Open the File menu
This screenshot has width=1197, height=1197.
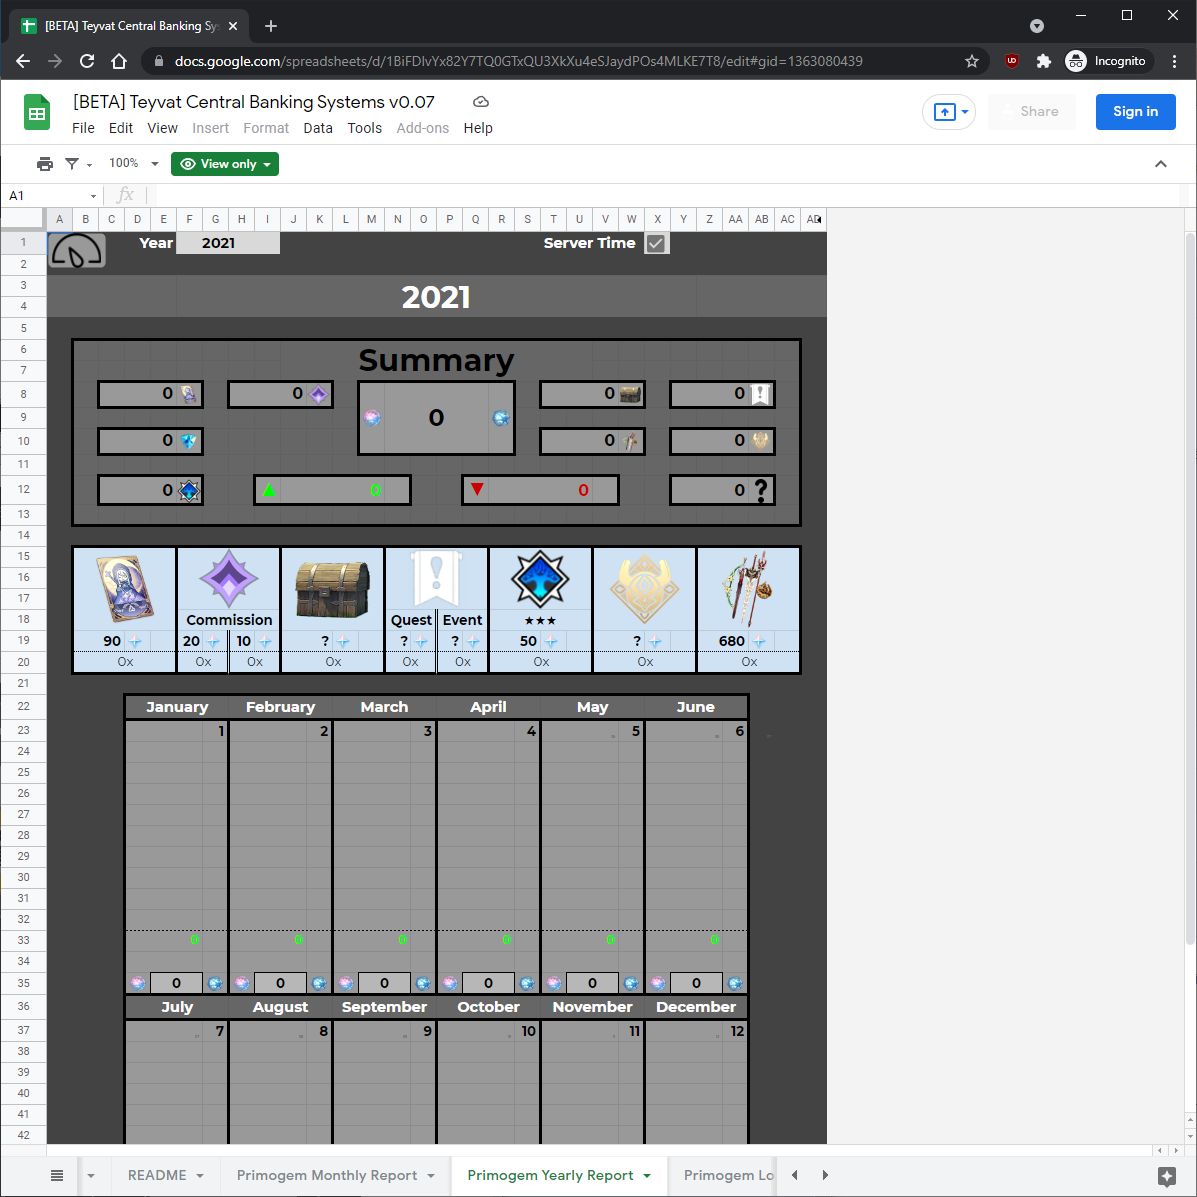click(83, 128)
